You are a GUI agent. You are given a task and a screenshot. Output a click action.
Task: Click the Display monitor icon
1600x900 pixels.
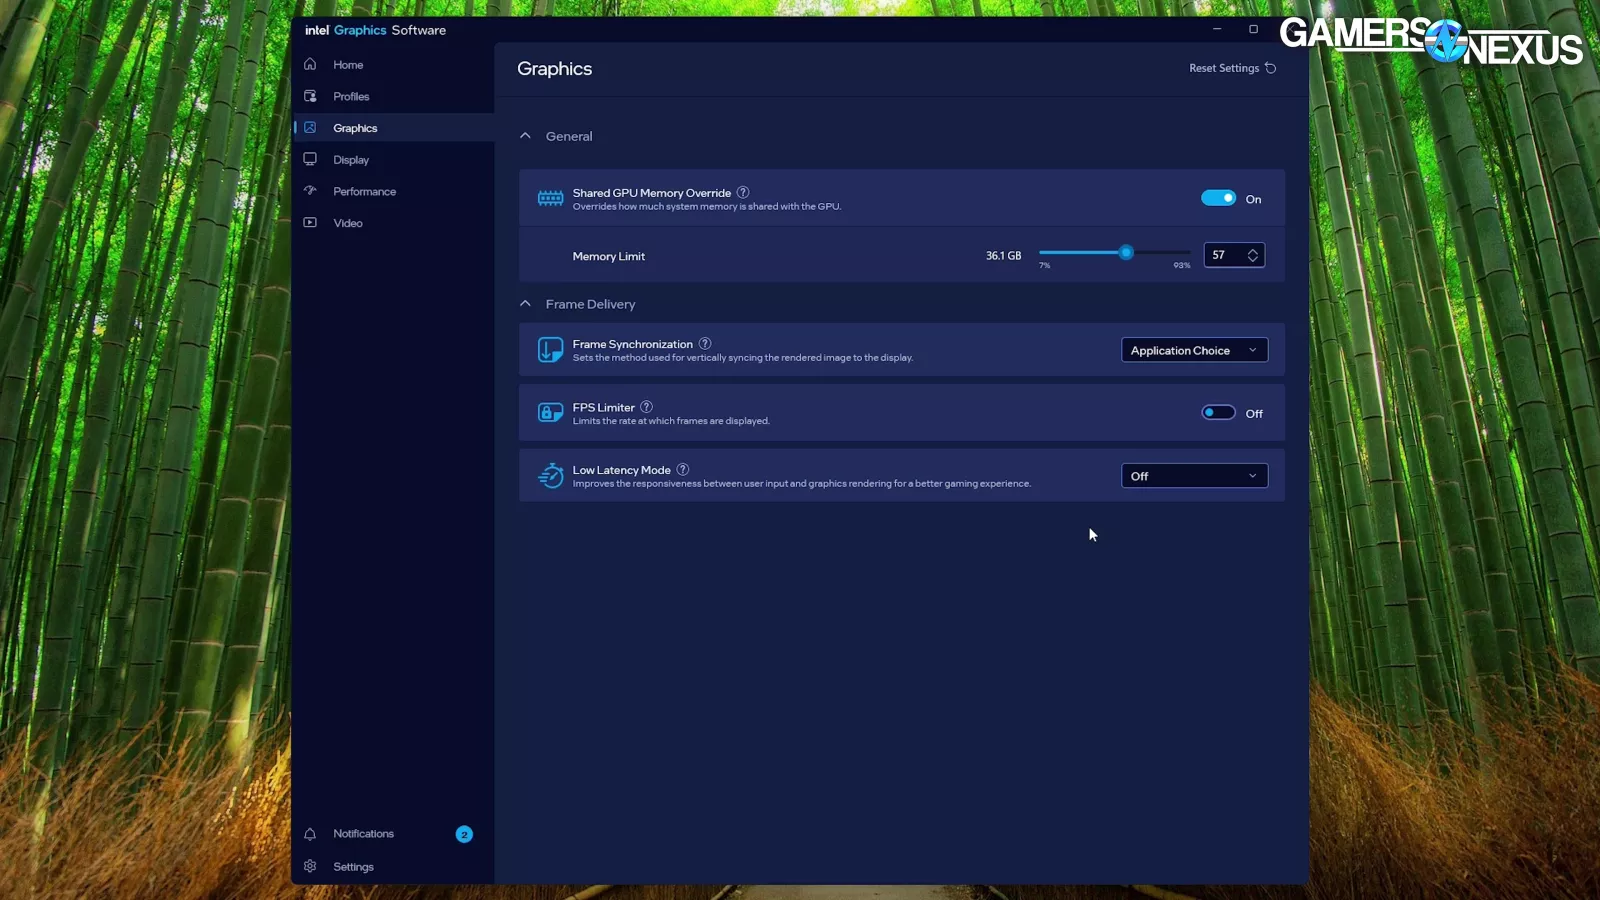(310, 159)
